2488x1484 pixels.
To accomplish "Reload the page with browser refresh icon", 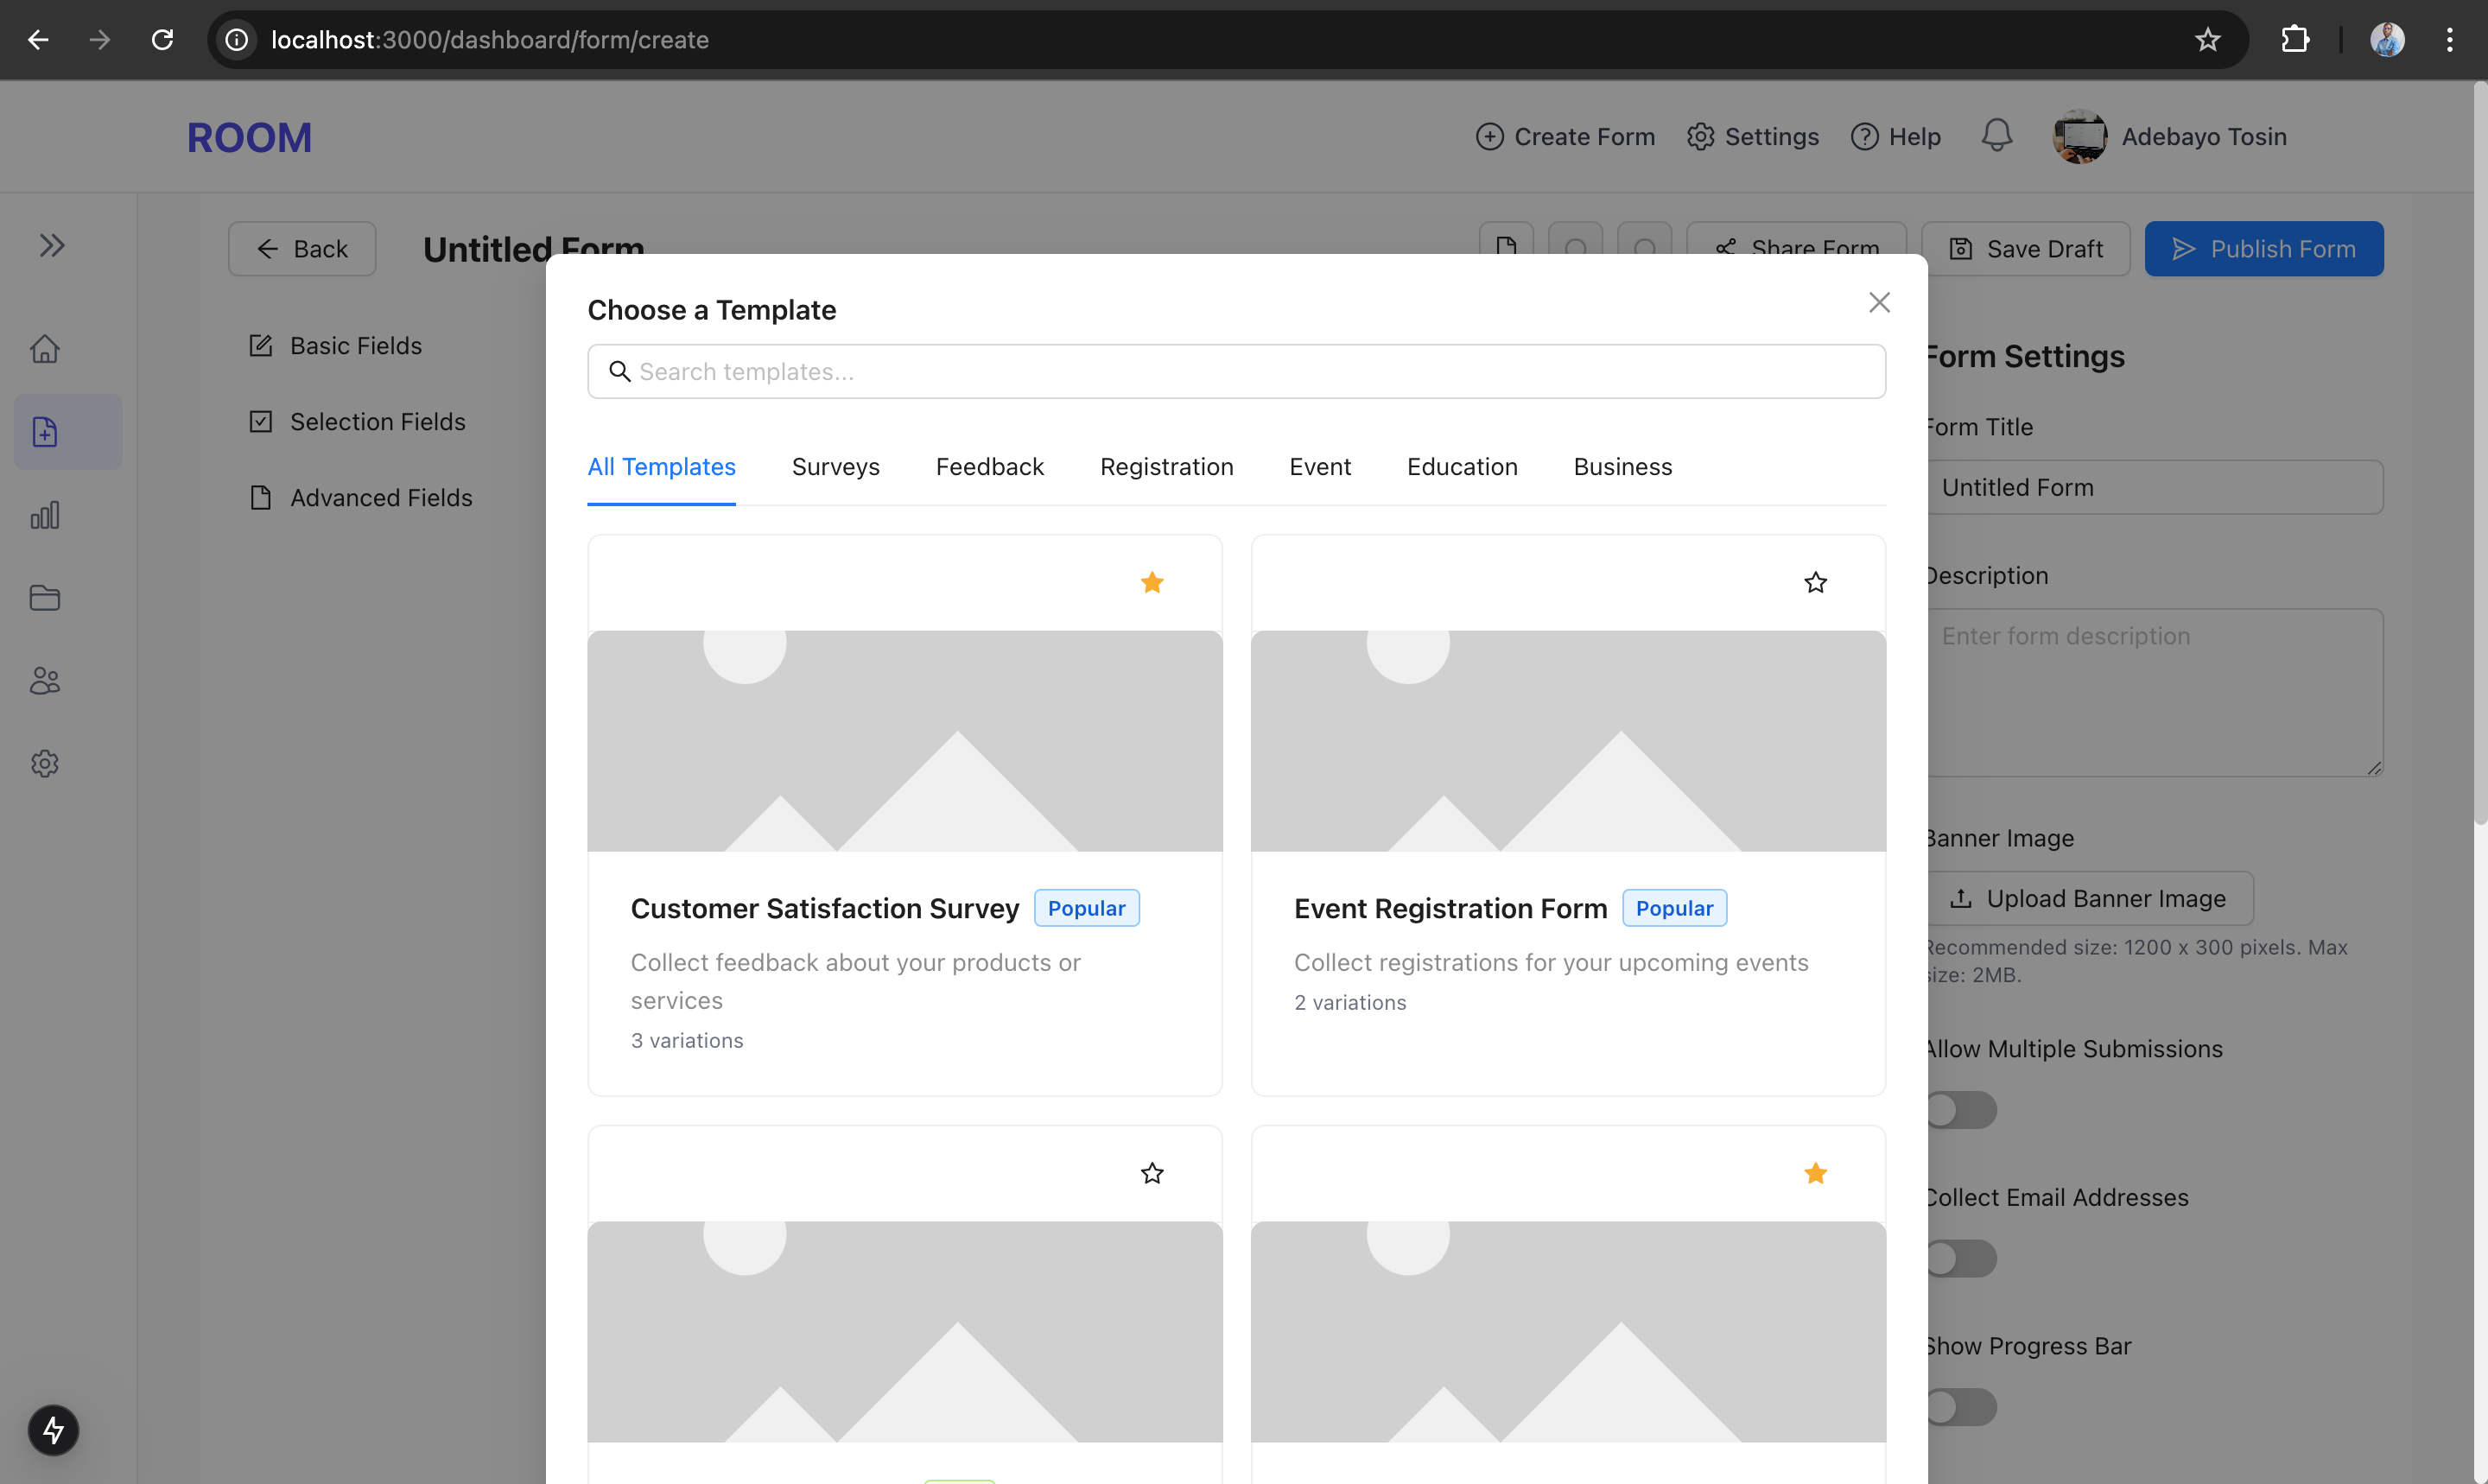I will coord(162,40).
